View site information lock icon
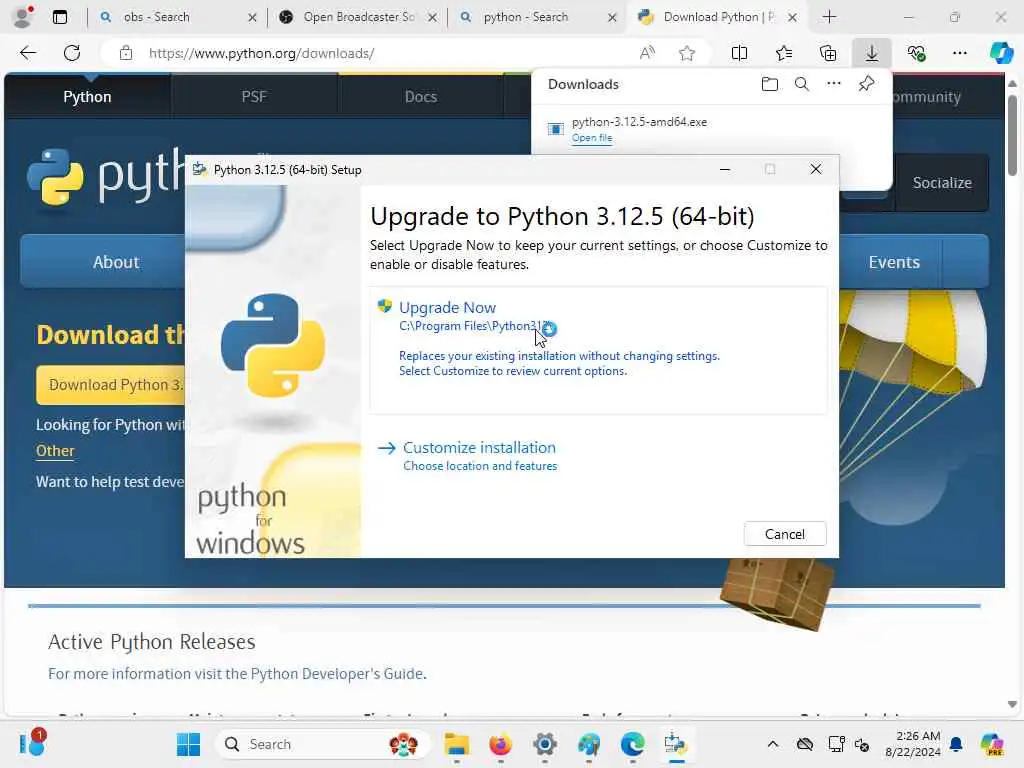Viewport: 1024px width, 768px height. pyautogui.click(x=126, y=53)
